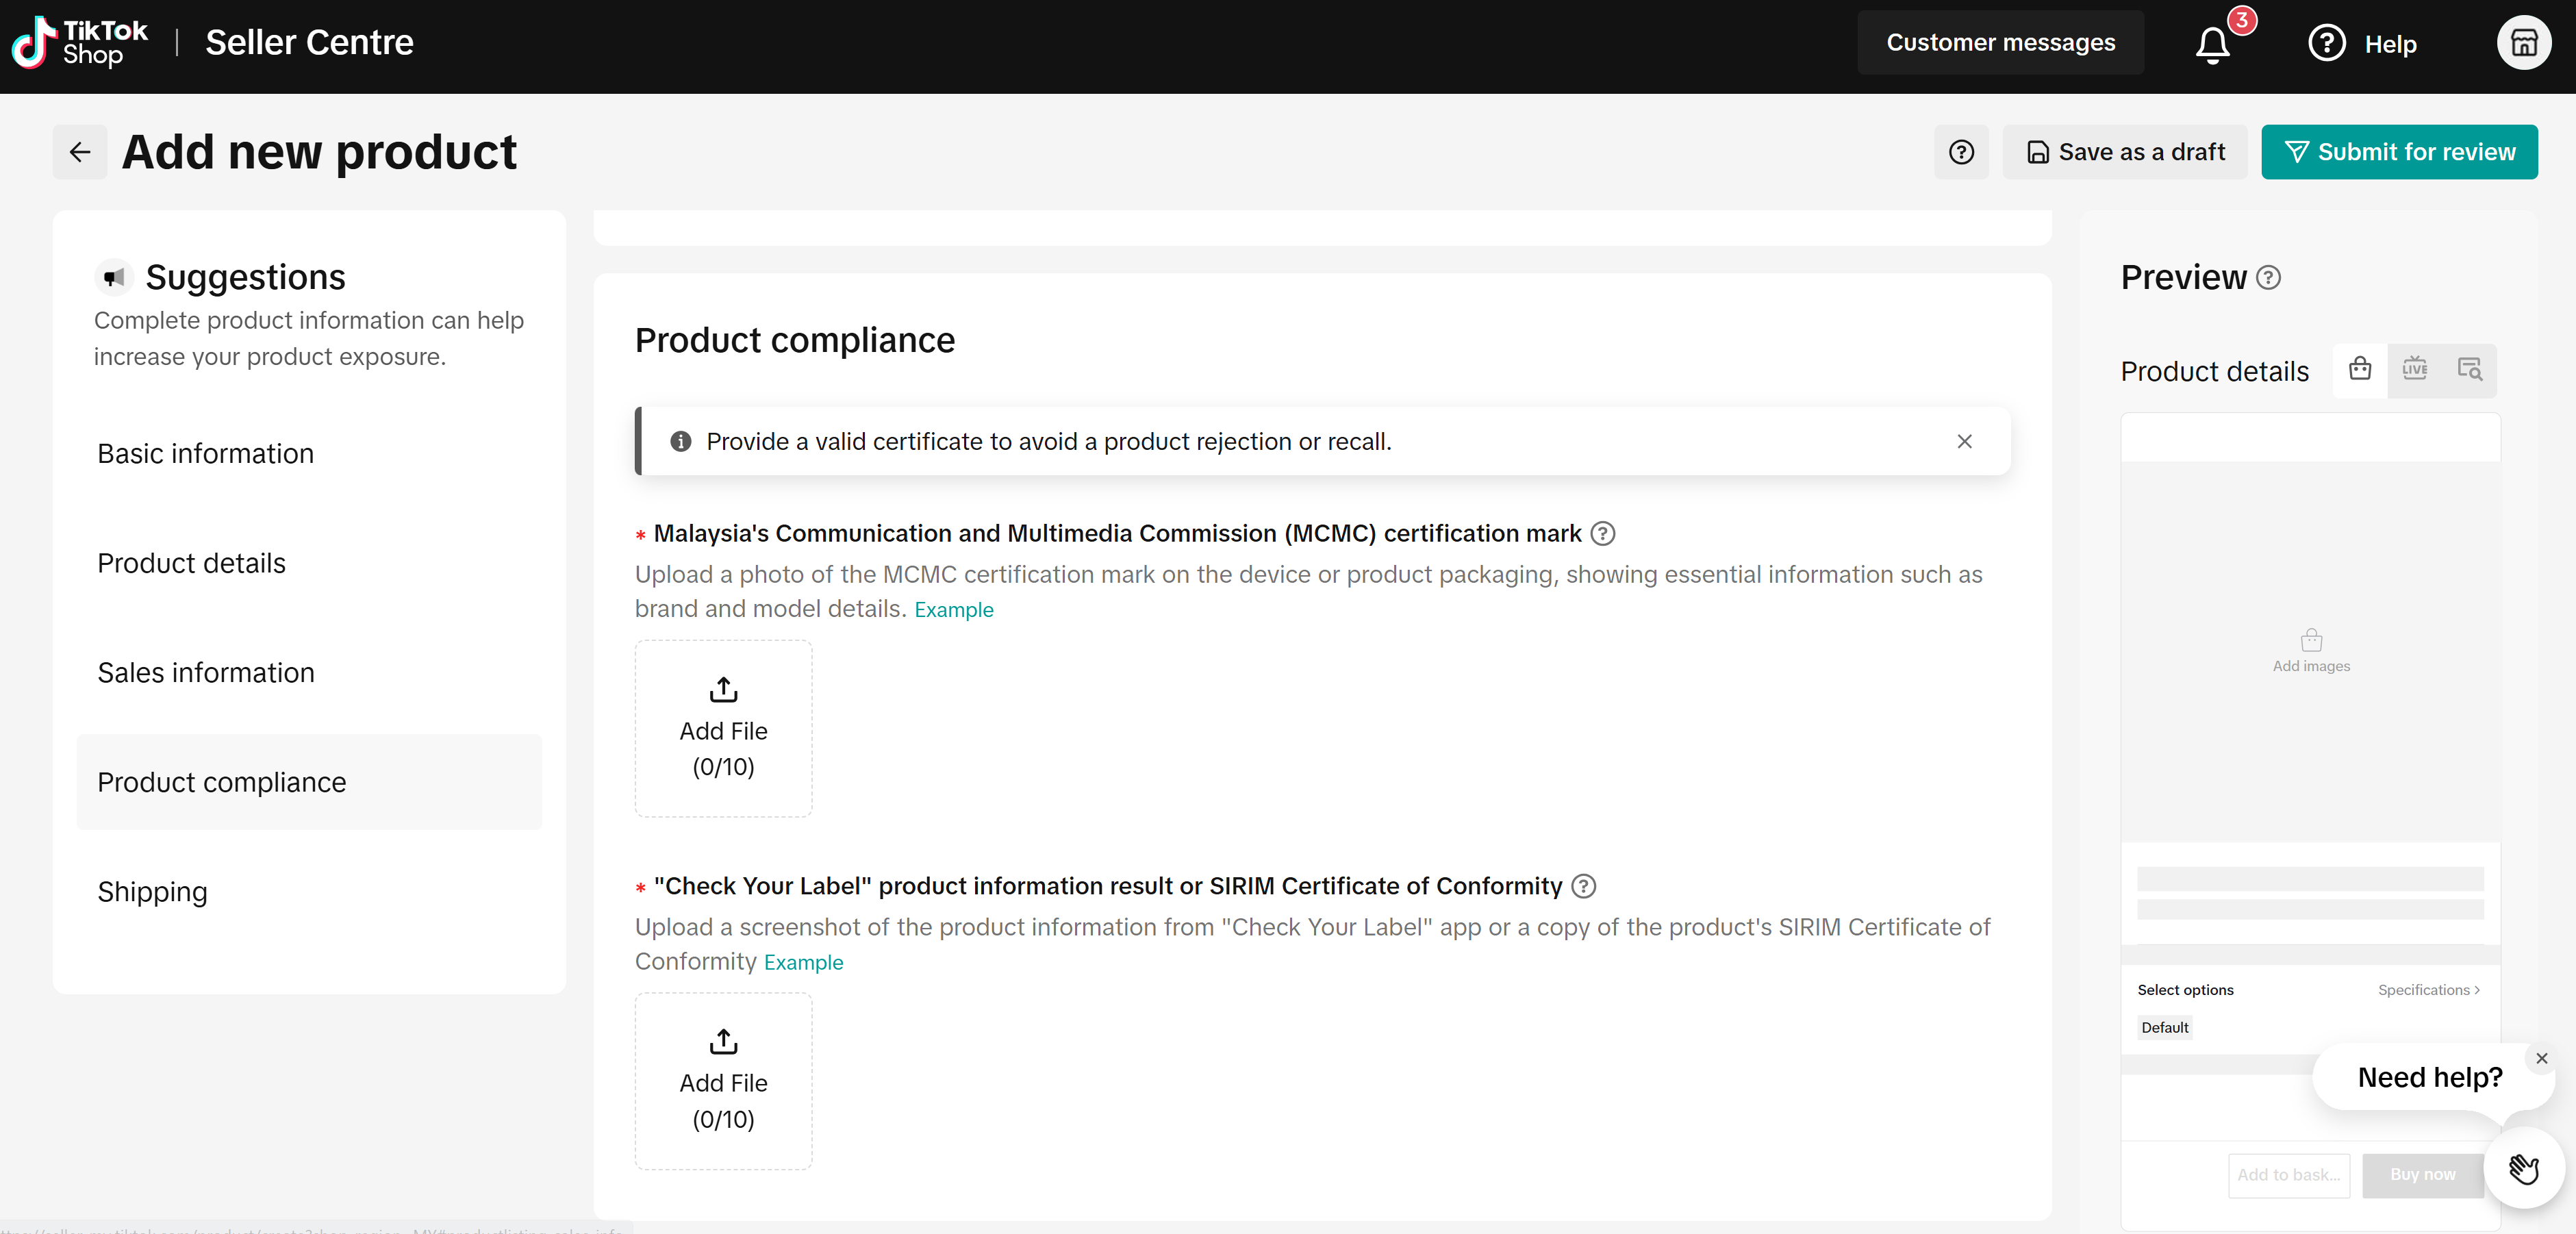Select the search preview mode icon
This screenshot has height=1234, width=2576.
click(x=2469, y=370)
